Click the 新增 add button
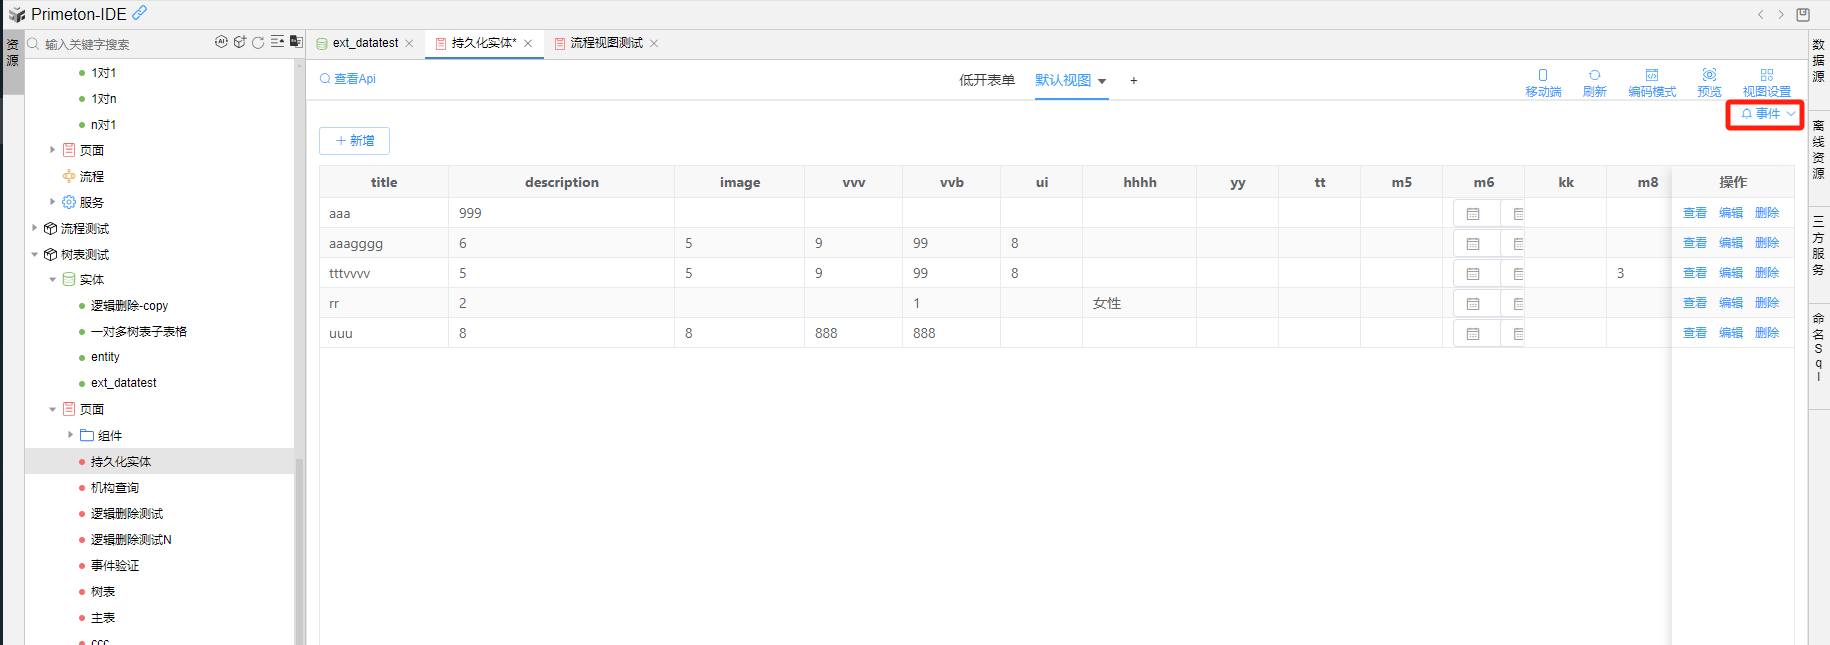 coord(354,141)
